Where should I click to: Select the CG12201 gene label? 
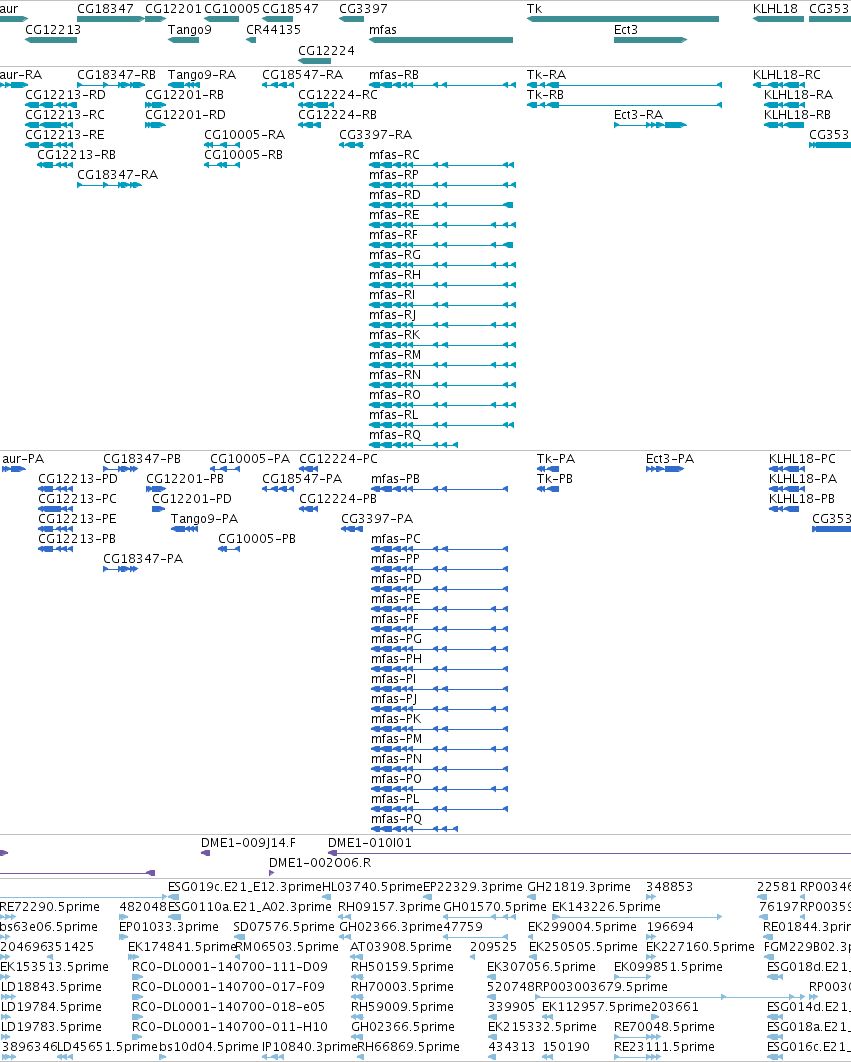coord(173,9)
